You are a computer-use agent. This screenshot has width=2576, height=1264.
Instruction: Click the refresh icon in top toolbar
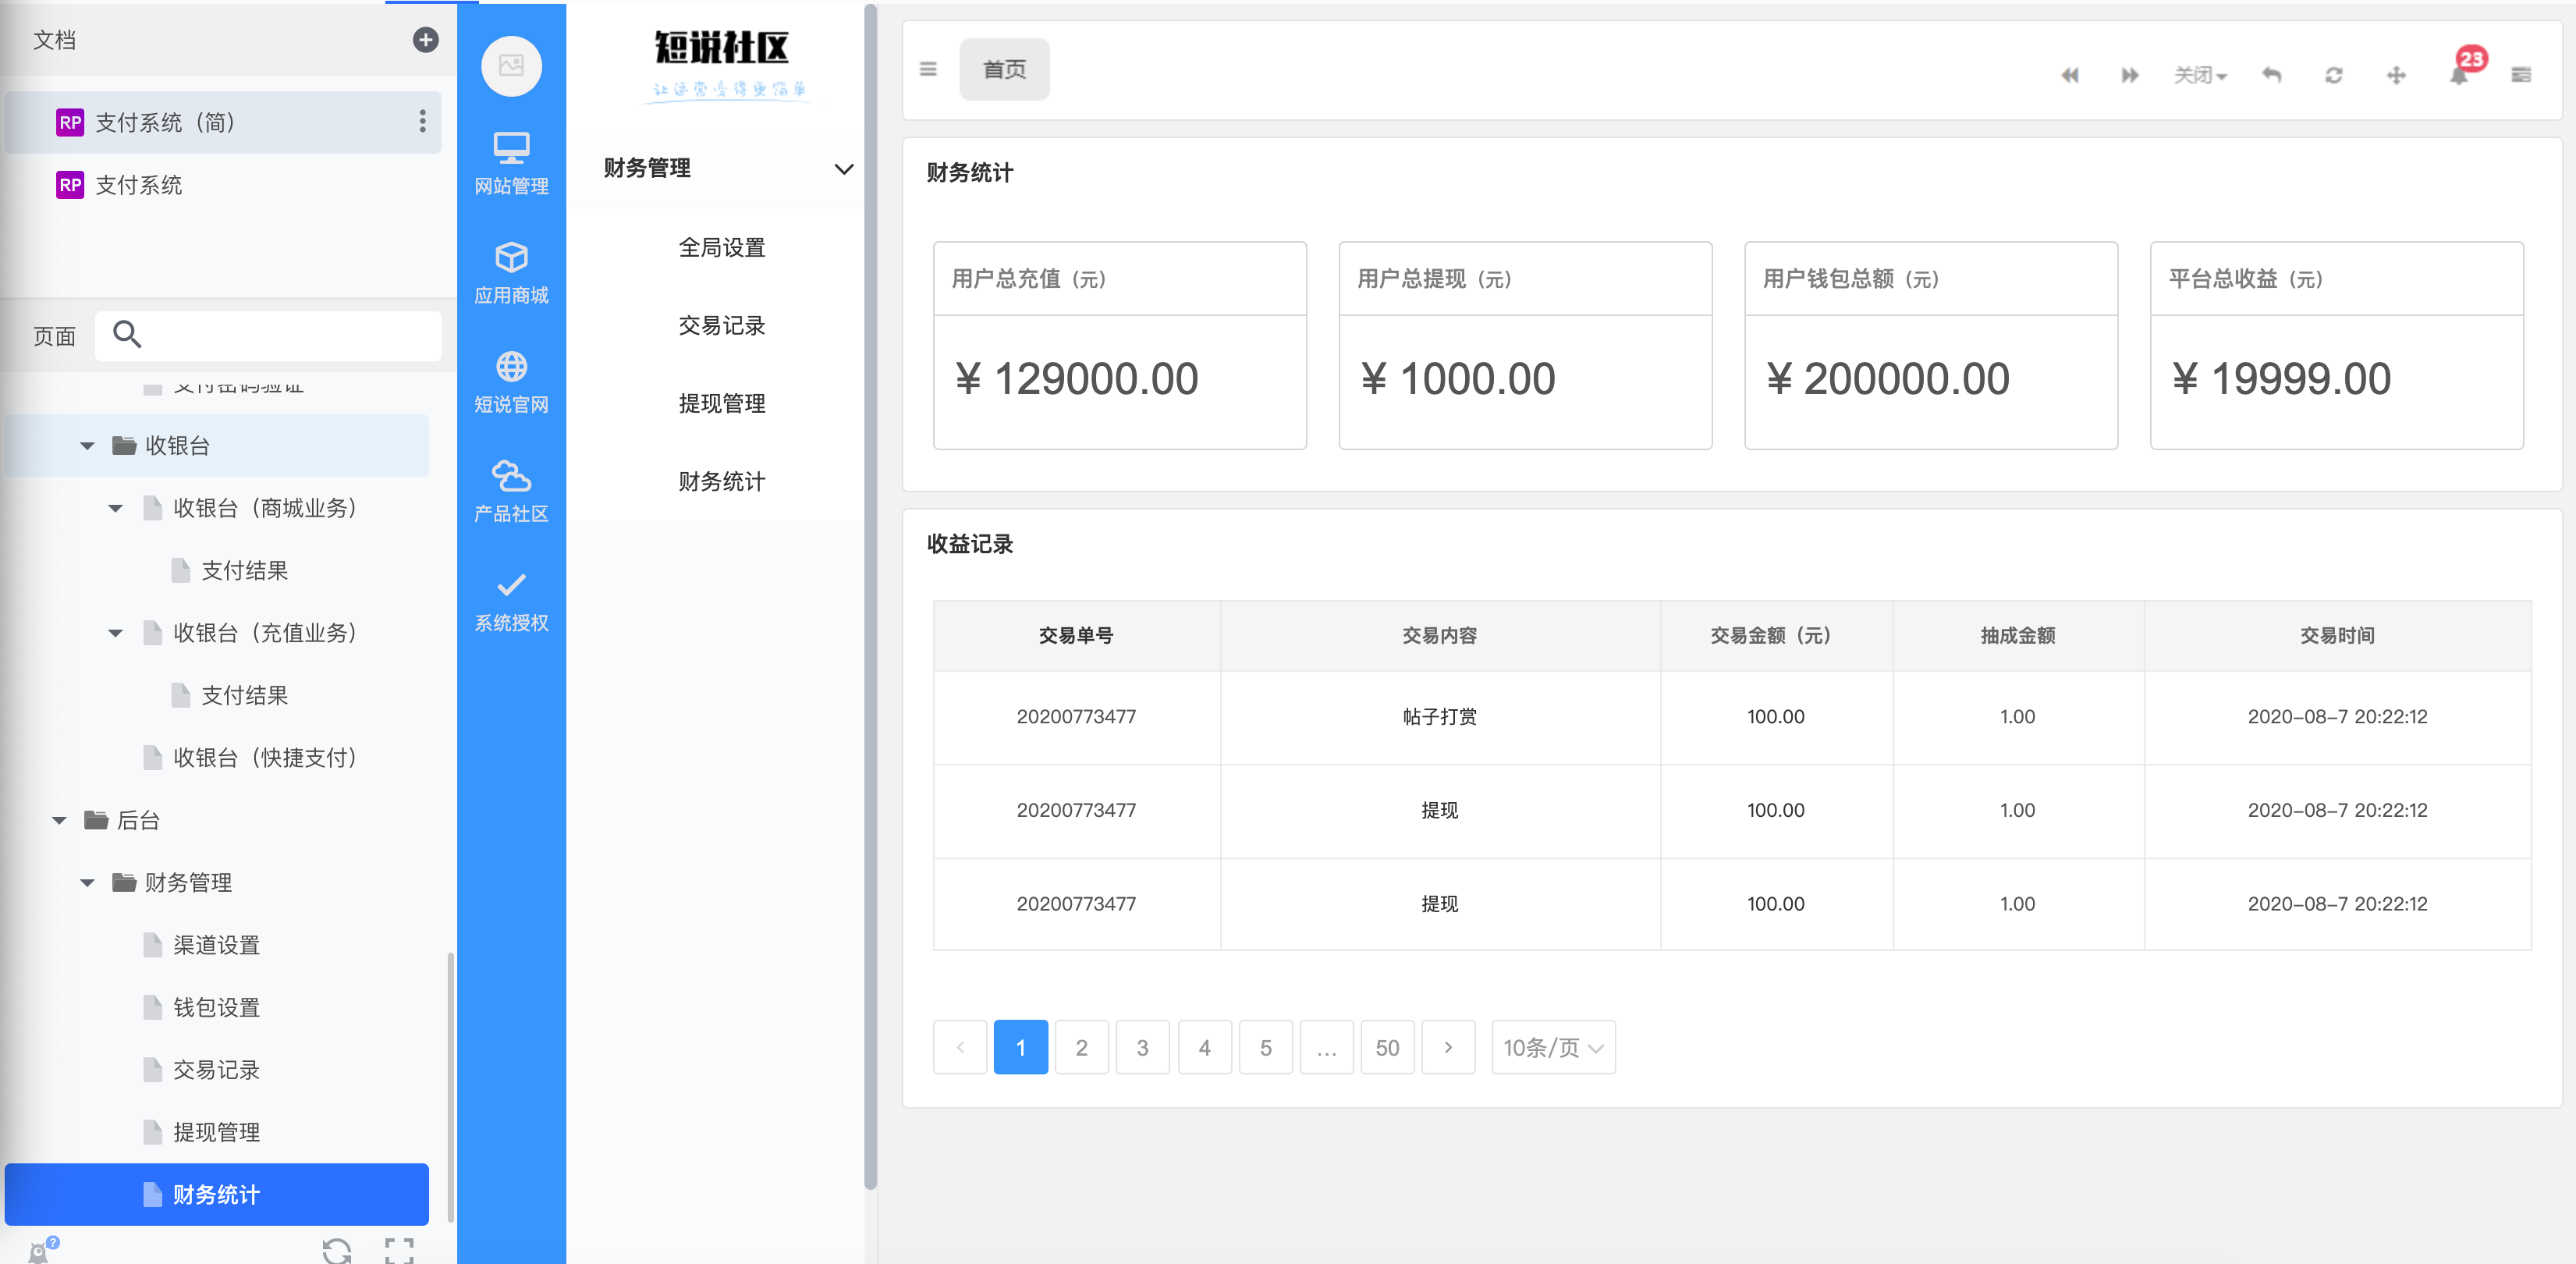(2333, 75)
